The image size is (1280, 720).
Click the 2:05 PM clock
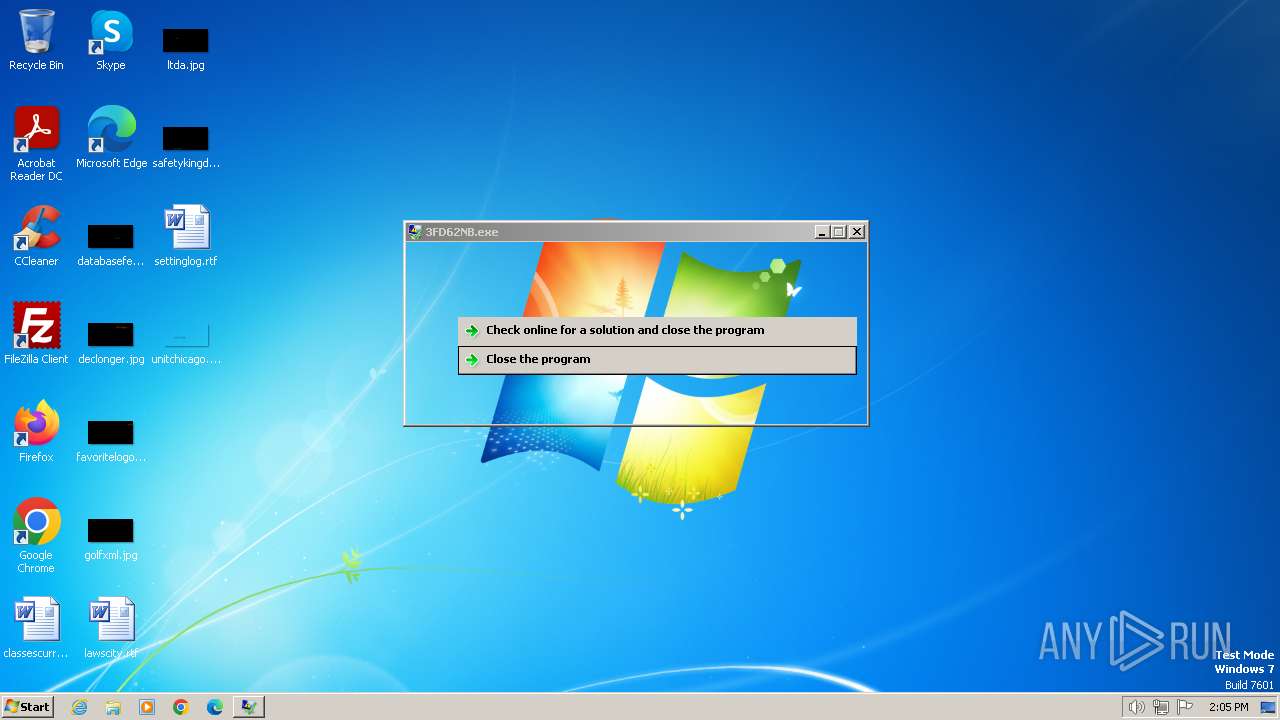pyautogui.click(x=1228, y=707)
